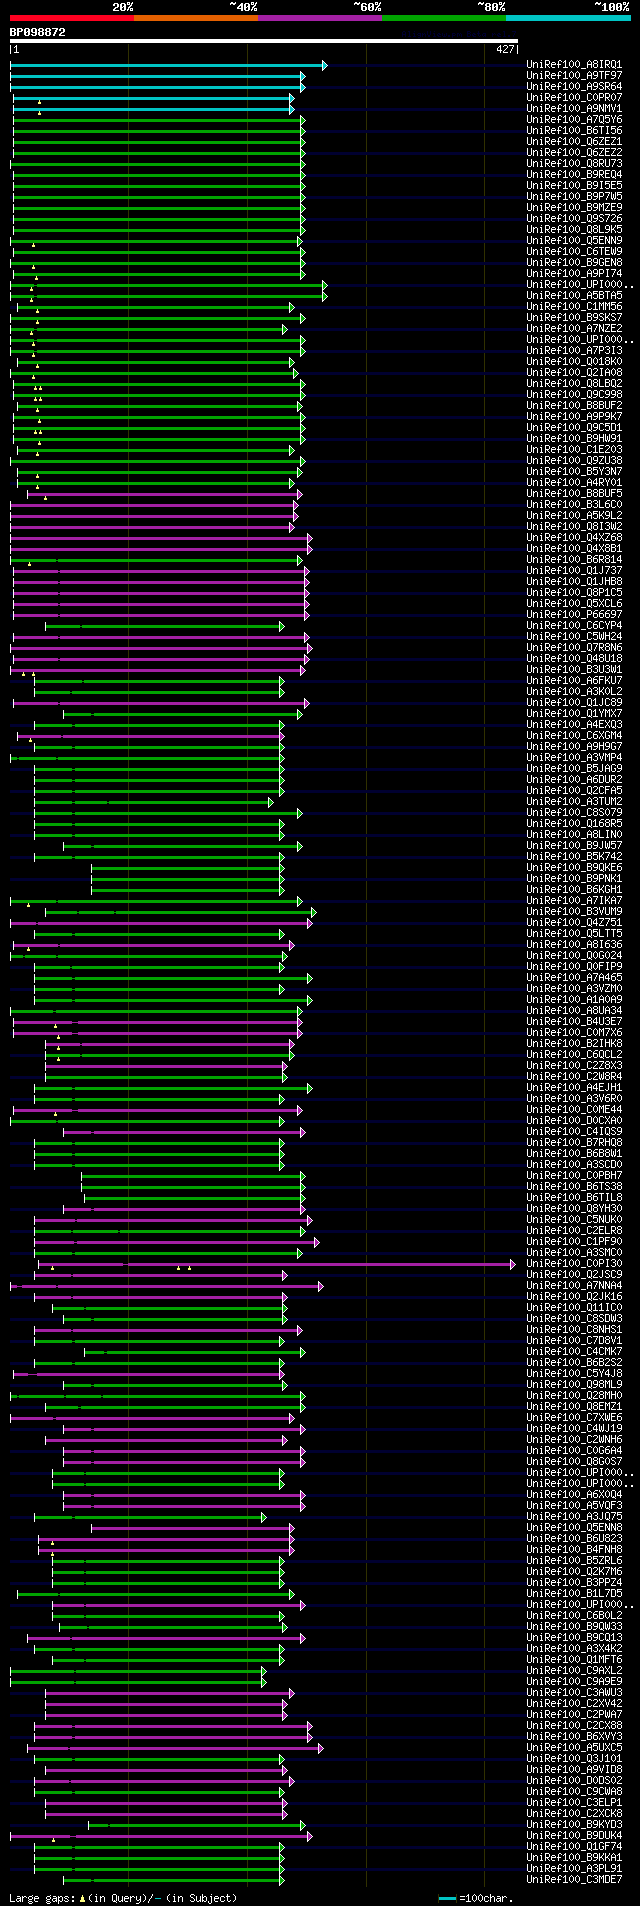Select hit label UniRef100_B8BUF5
Image resolution: width=640 pixels, height=1906 pixels.
tap(574, 494)
